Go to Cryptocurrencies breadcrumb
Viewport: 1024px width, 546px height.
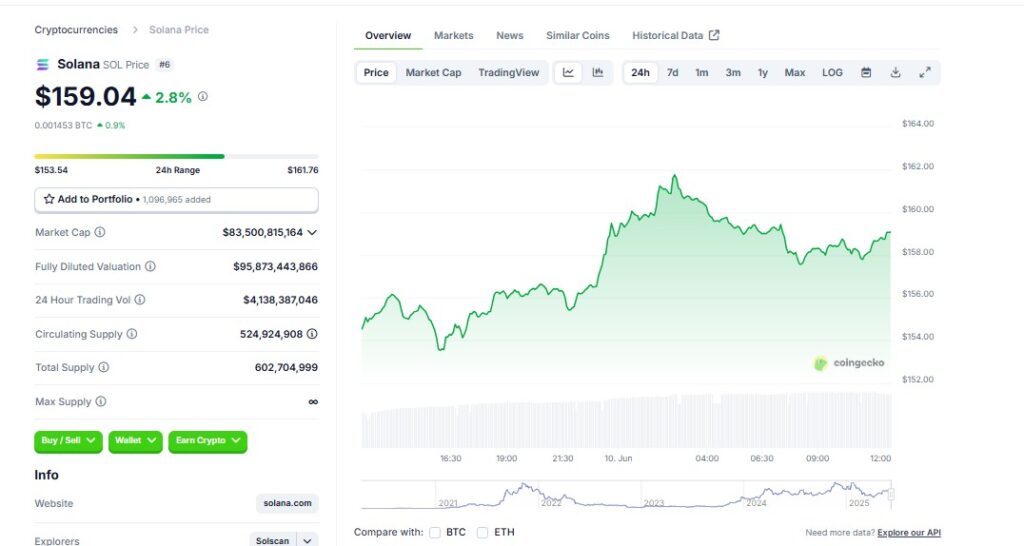pos(76,30)
